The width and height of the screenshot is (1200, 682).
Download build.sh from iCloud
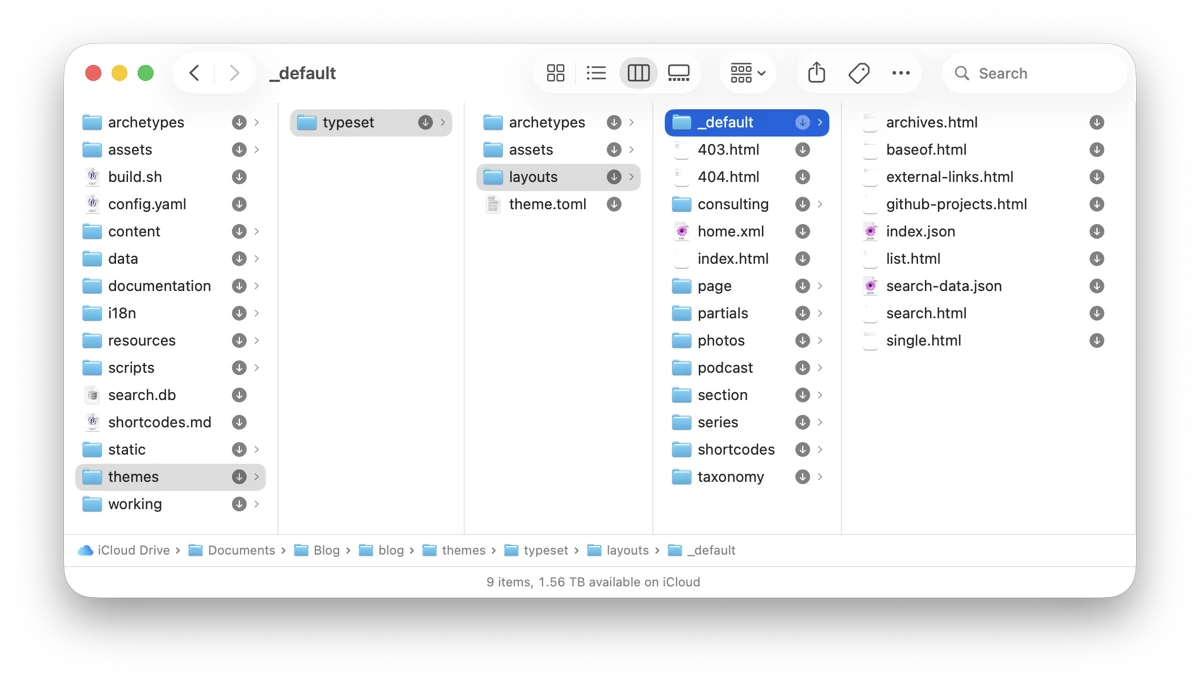(x=239, y=177)
